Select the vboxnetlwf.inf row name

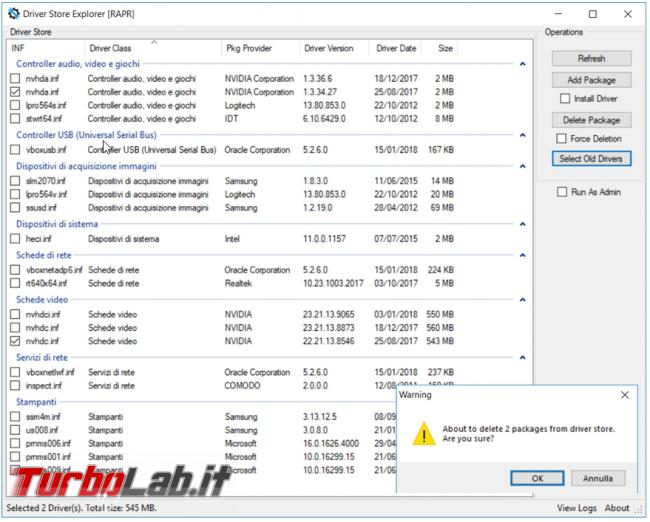[50, 372]
